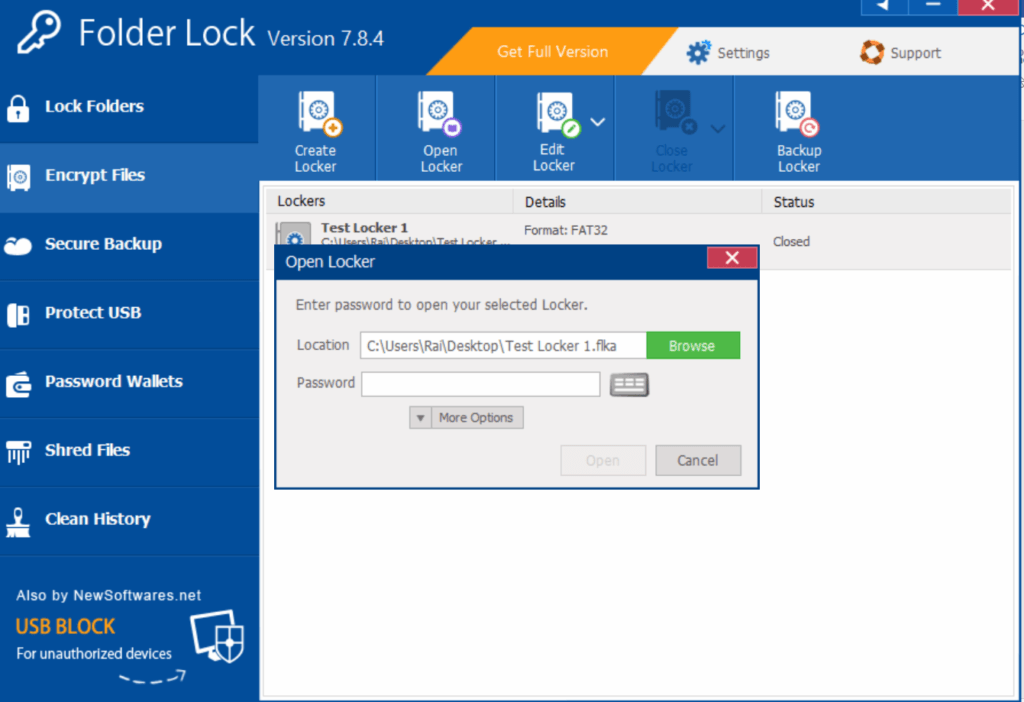Click the Get Full Version tab
1024x702 pixels.
click(552, 52)
